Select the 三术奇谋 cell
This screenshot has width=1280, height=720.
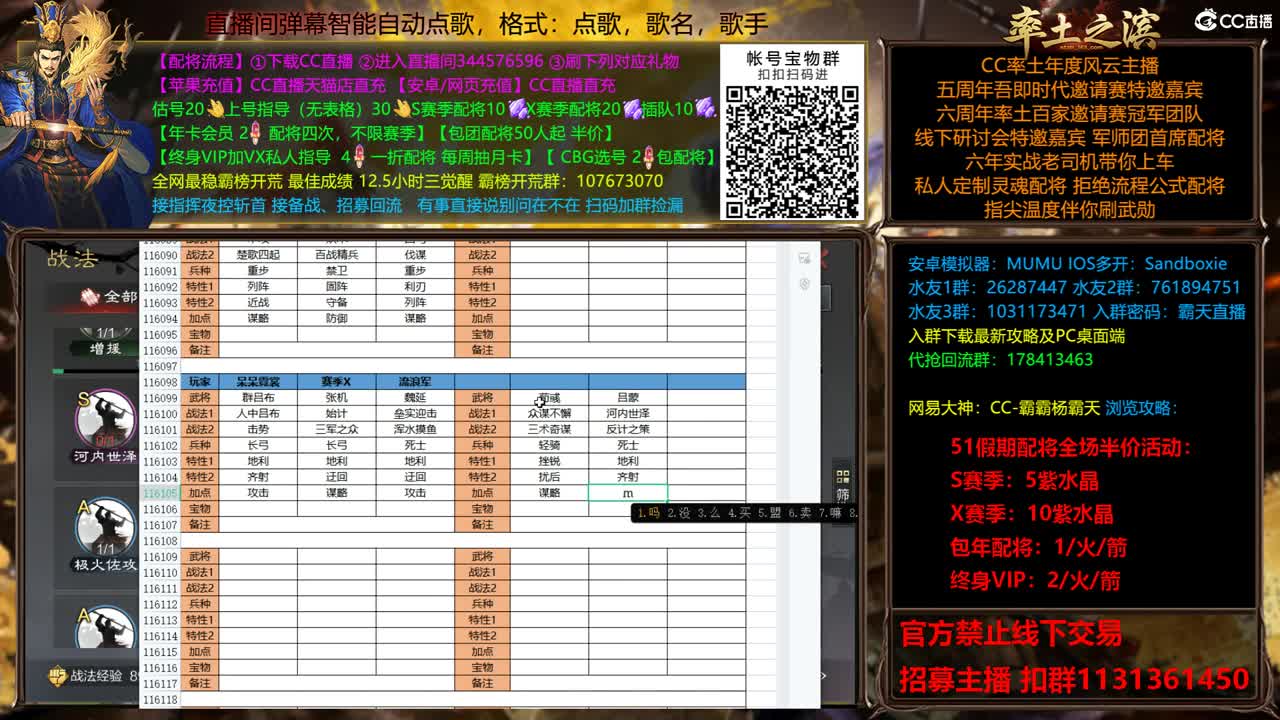(550, 430)
